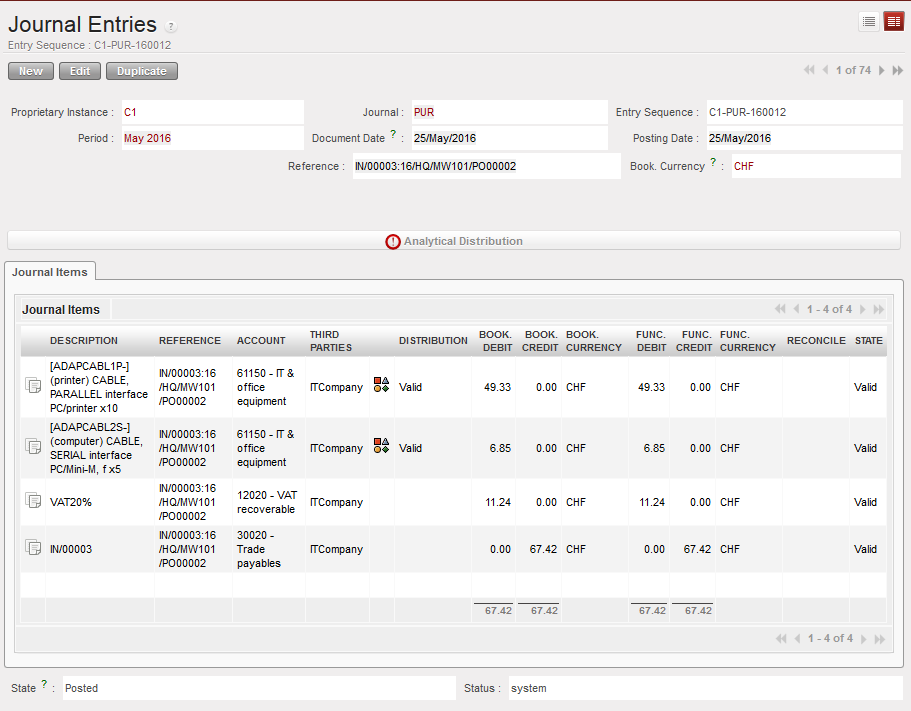Open document icon for printer CABLE PARALLEL row
This screenshot has height=711, width=911.
coord(33,387)
